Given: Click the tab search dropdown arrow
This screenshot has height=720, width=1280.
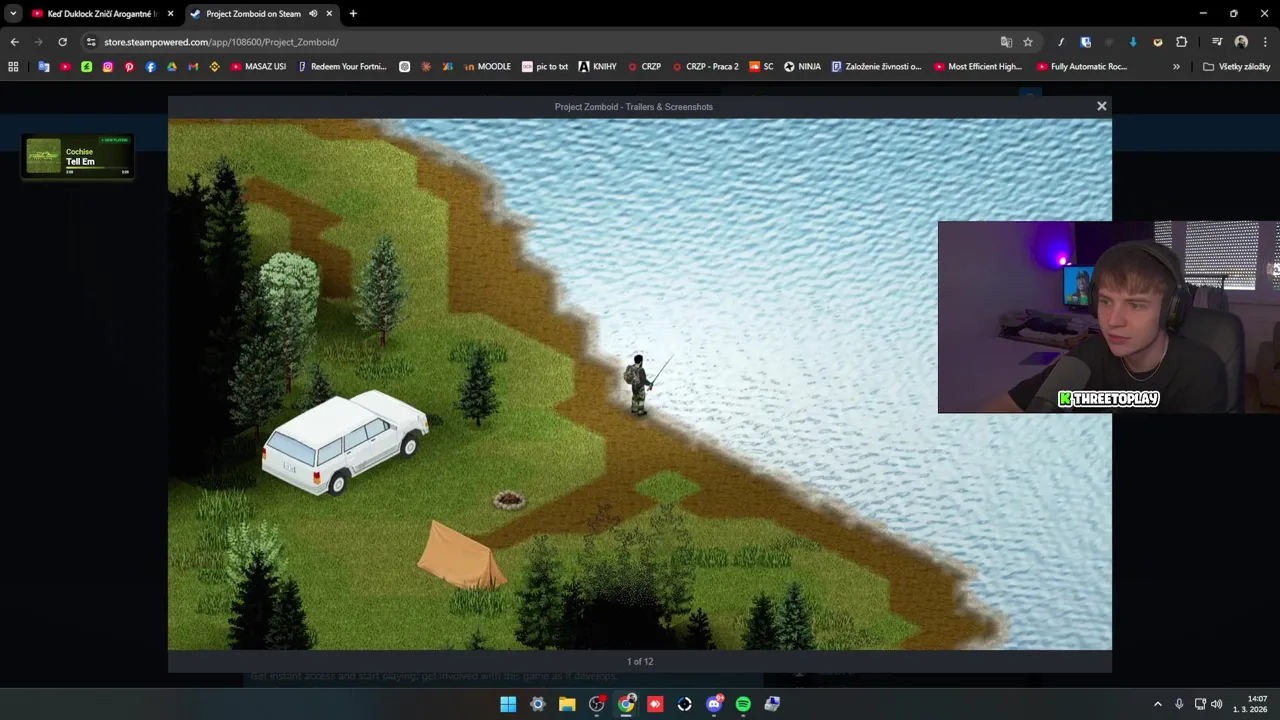Looking at the screenshot, I should (x=13, y=14).
